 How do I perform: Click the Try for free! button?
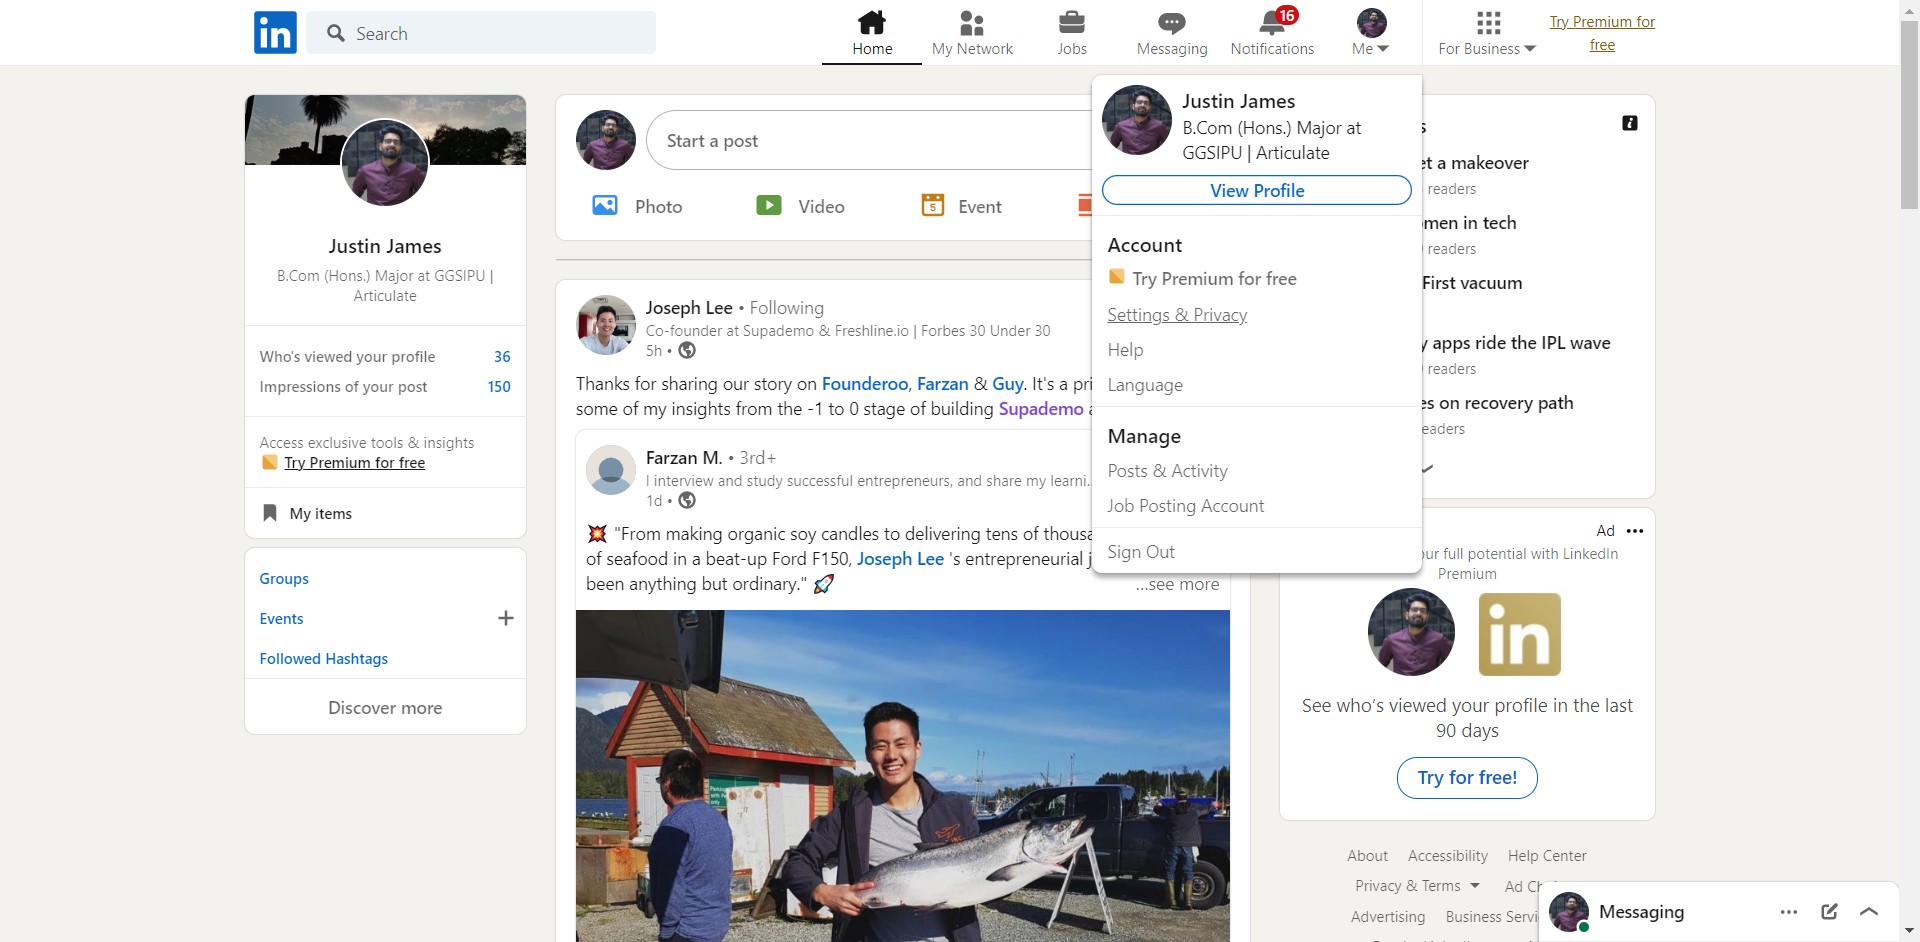coord(1467,778)
